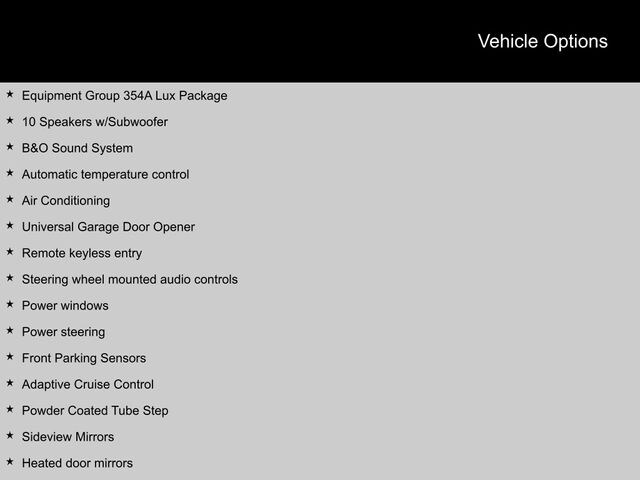Click the star icon beside Air Conditioning
Image resolution: width=640 pixels, height=480 pixels.
coord(9,200)
